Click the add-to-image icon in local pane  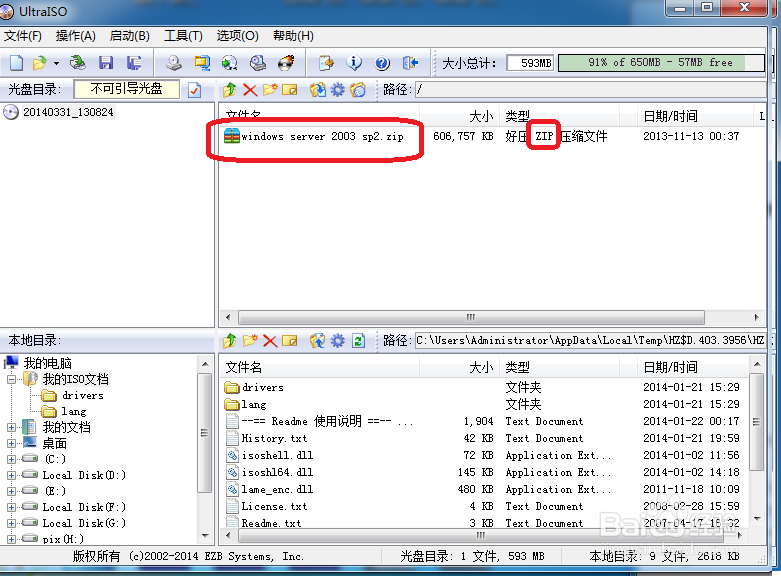(x=318, y=341)
